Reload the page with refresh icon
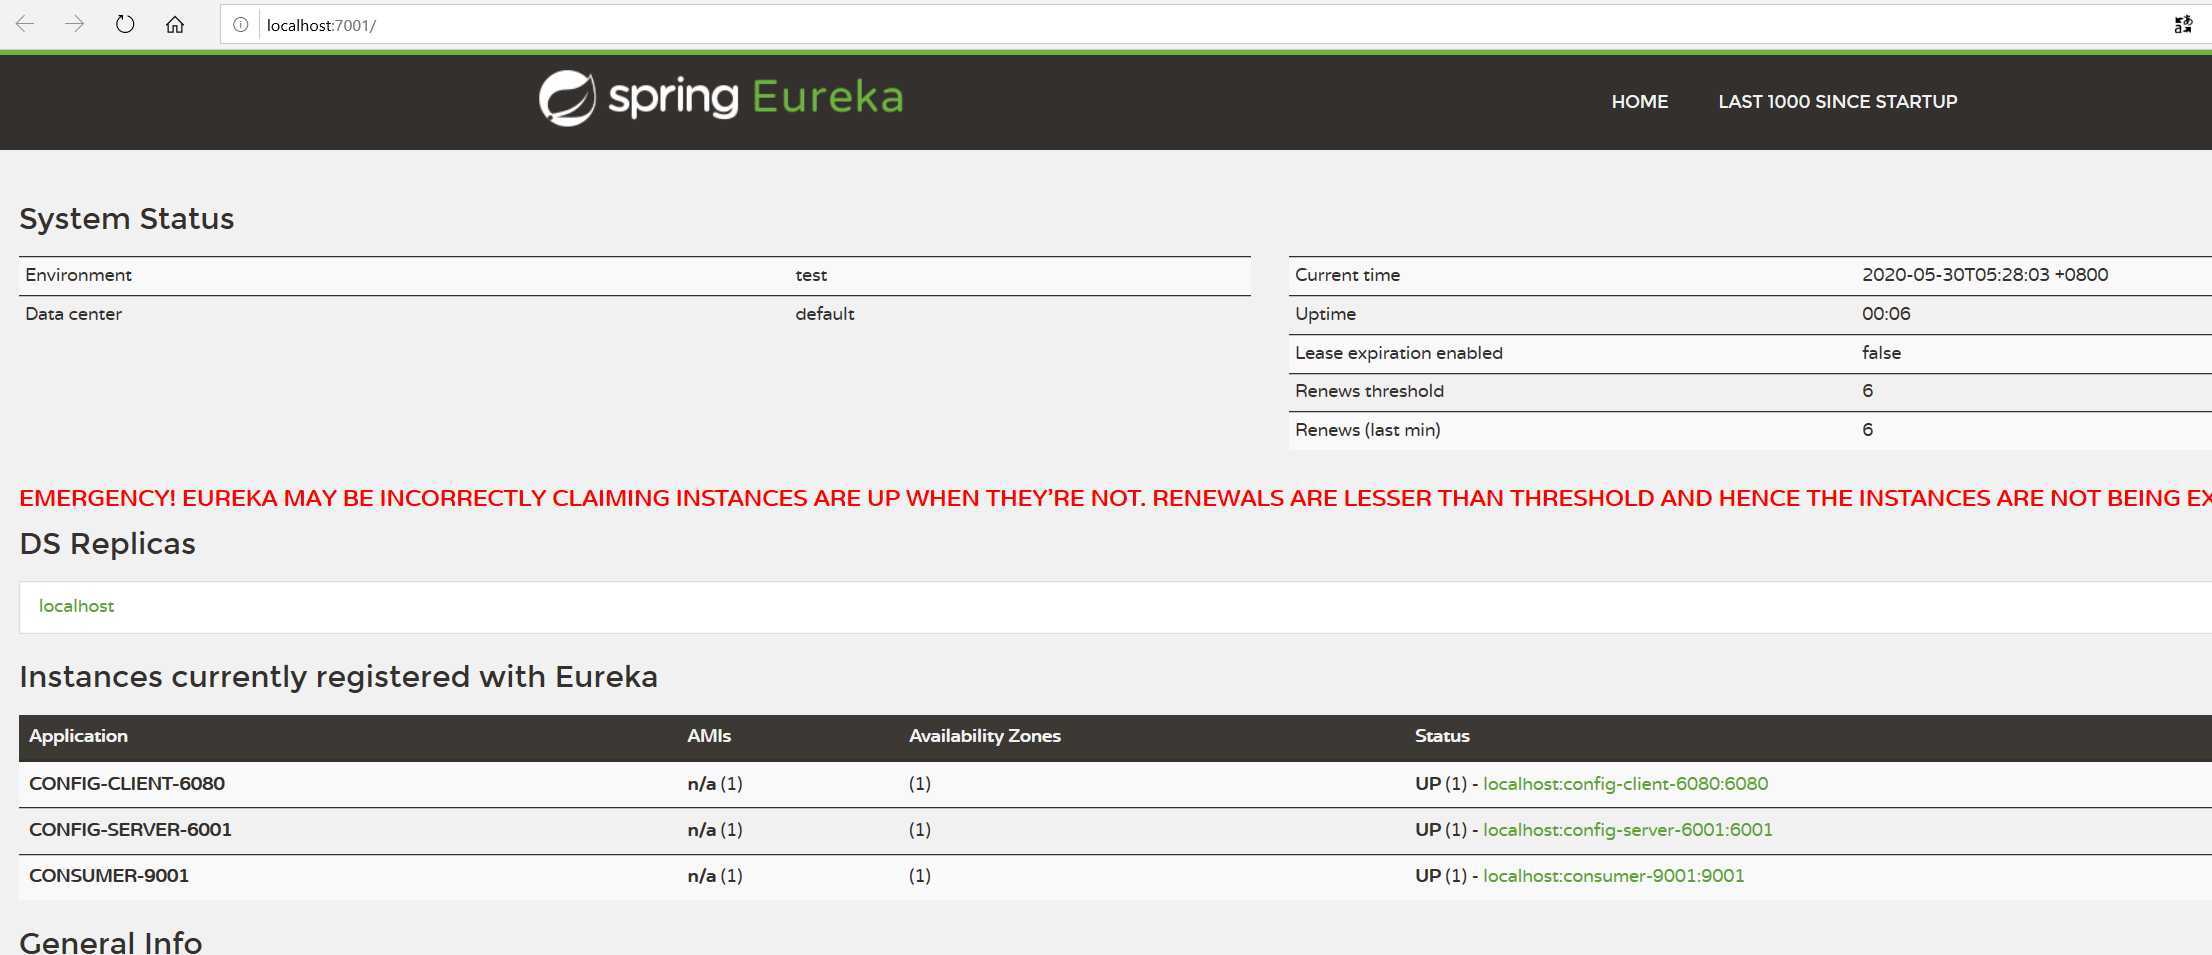 [x=125, y=24]
